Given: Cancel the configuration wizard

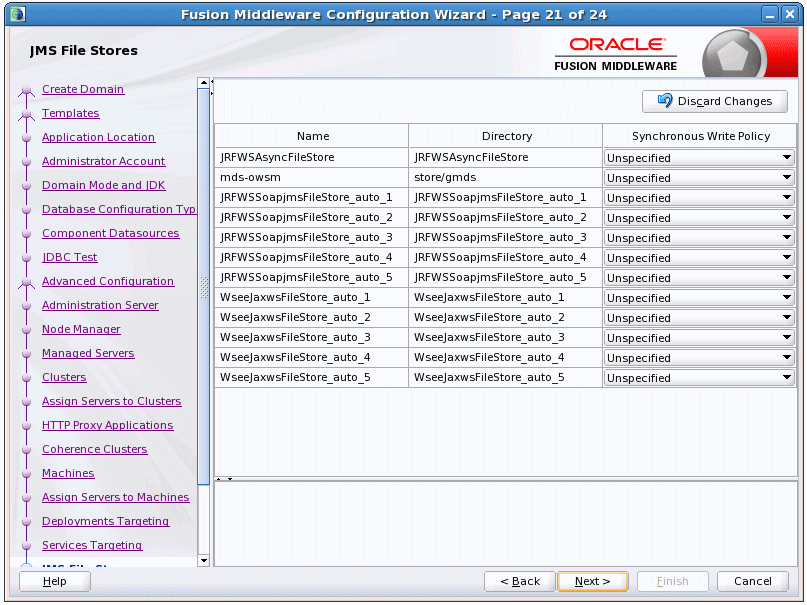Looking at the screenshot, I should 752,581.
